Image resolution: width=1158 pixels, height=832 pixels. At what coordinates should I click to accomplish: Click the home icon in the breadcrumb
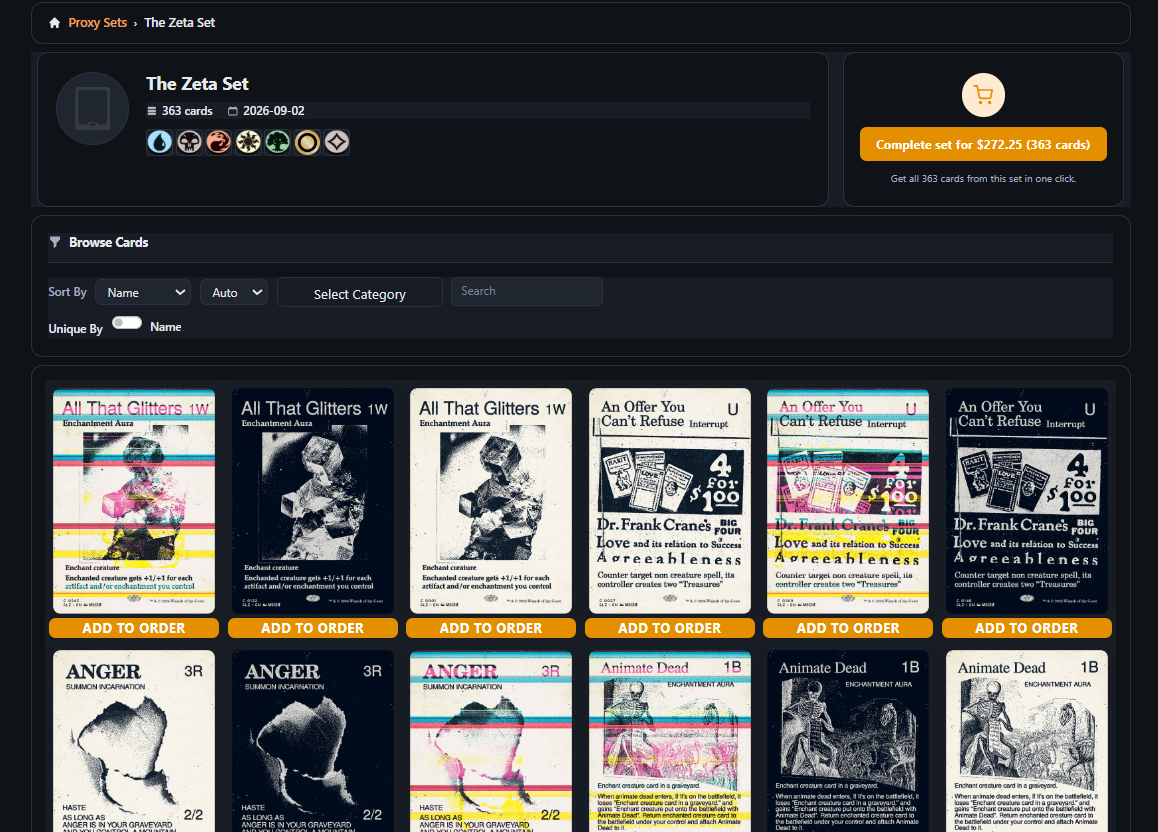point(54,23)
